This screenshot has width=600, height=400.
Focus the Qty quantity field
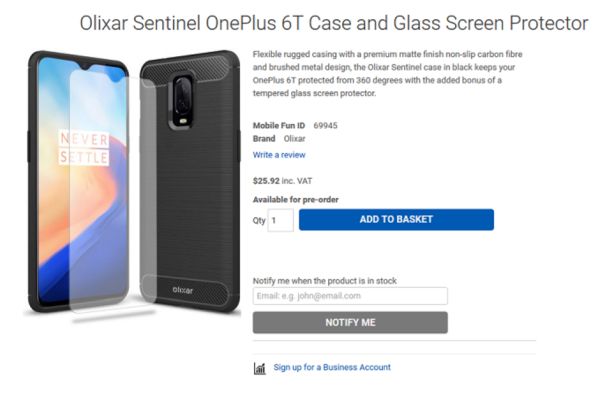point(280,220)
